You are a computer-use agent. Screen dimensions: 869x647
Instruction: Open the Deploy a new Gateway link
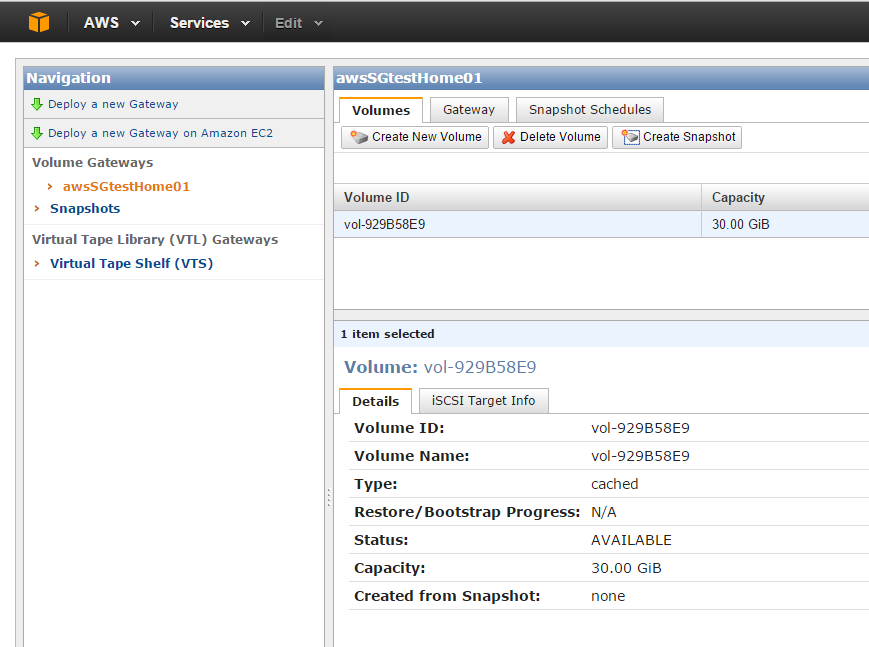[x=113, y=104]
